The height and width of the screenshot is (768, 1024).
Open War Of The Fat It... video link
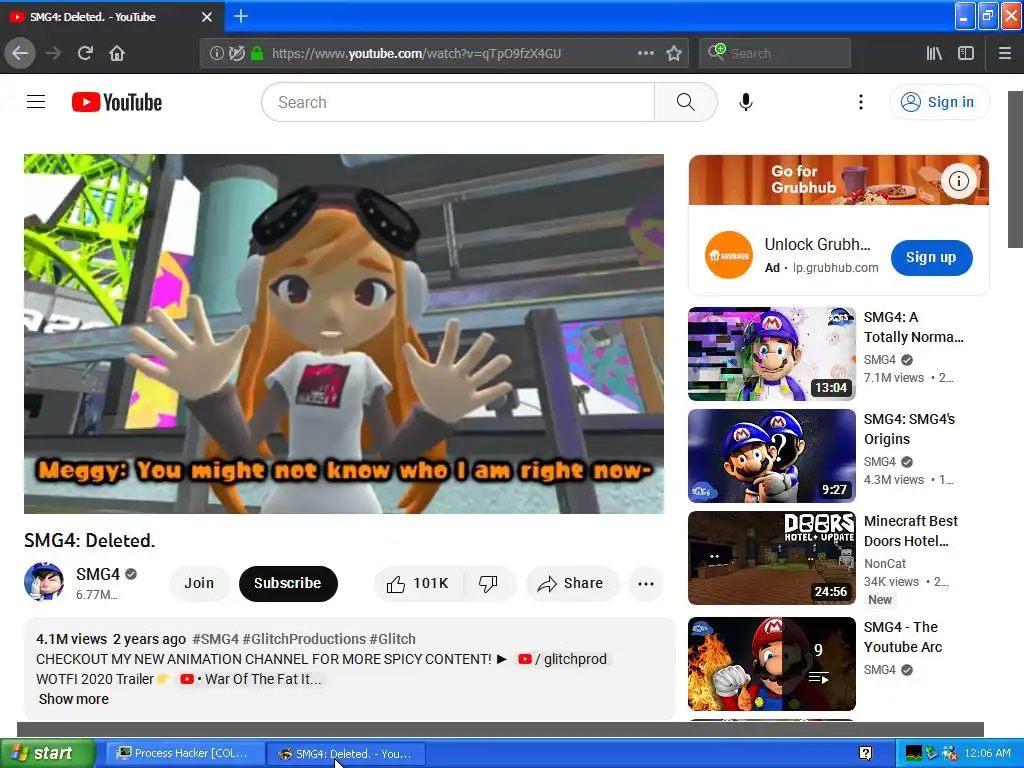coord(252,679)
